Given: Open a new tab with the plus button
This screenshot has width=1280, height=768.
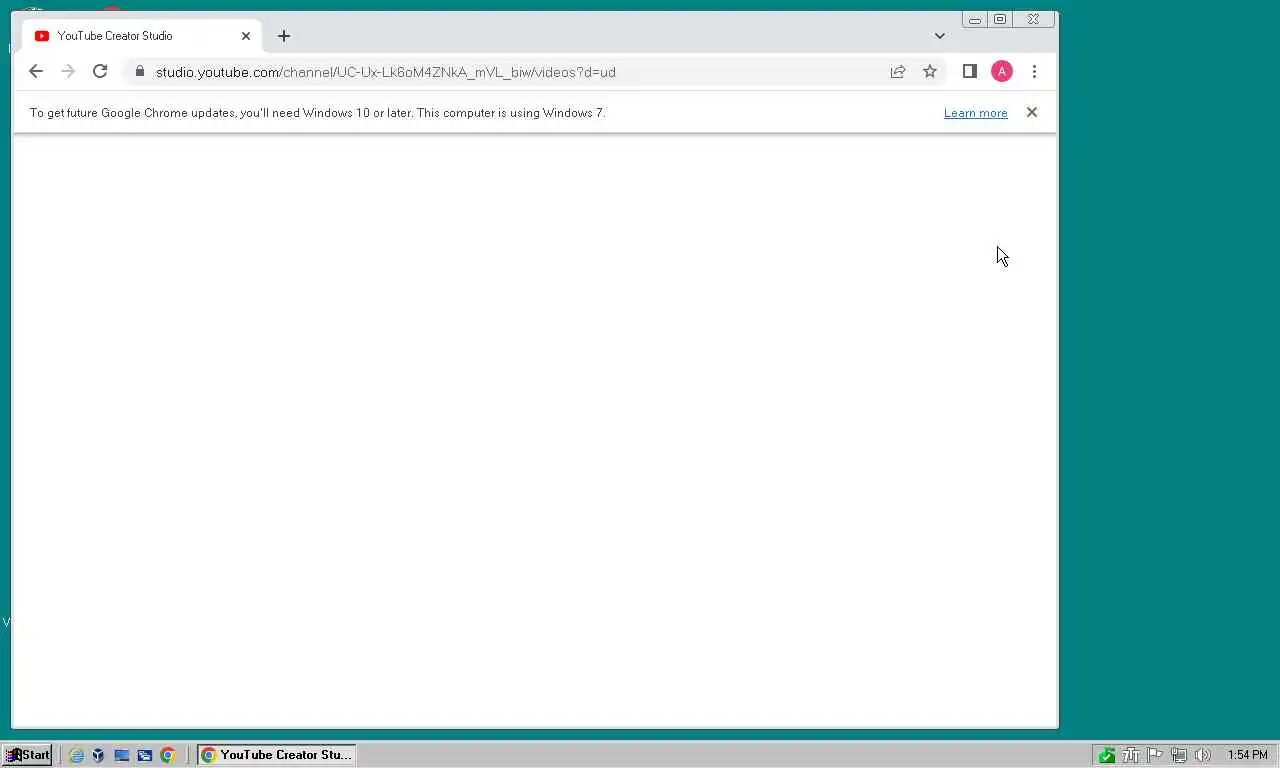Looking at the screenshot, I should click(x=284, y=36).
